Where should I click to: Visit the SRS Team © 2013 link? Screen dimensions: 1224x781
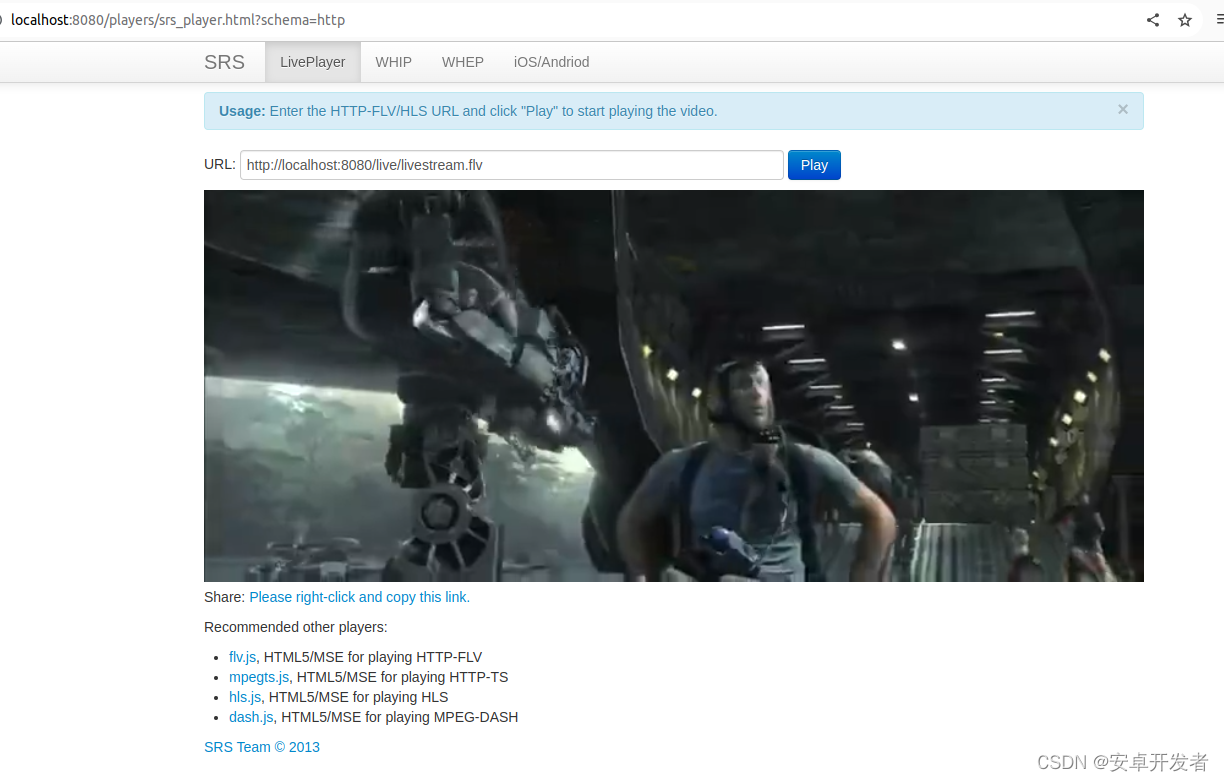pyautogui.click(x=262, y=747)
